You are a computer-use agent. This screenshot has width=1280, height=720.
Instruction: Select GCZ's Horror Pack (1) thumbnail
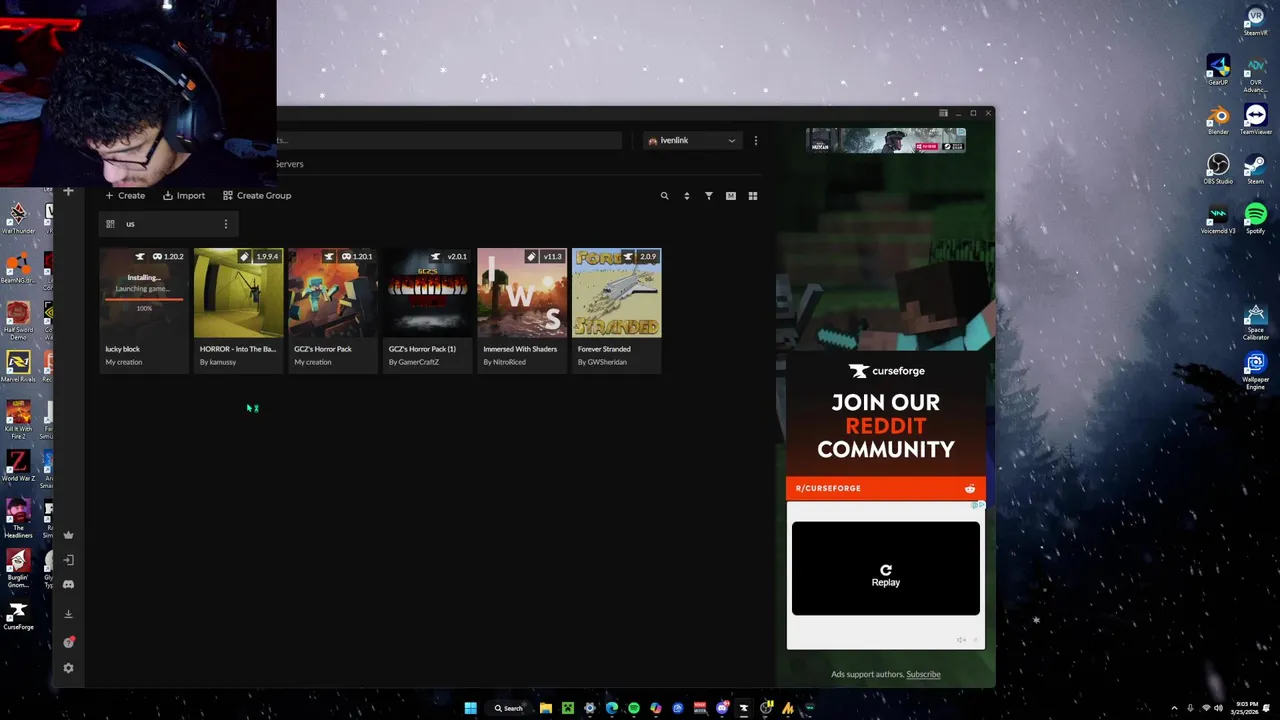click(428, 293)
